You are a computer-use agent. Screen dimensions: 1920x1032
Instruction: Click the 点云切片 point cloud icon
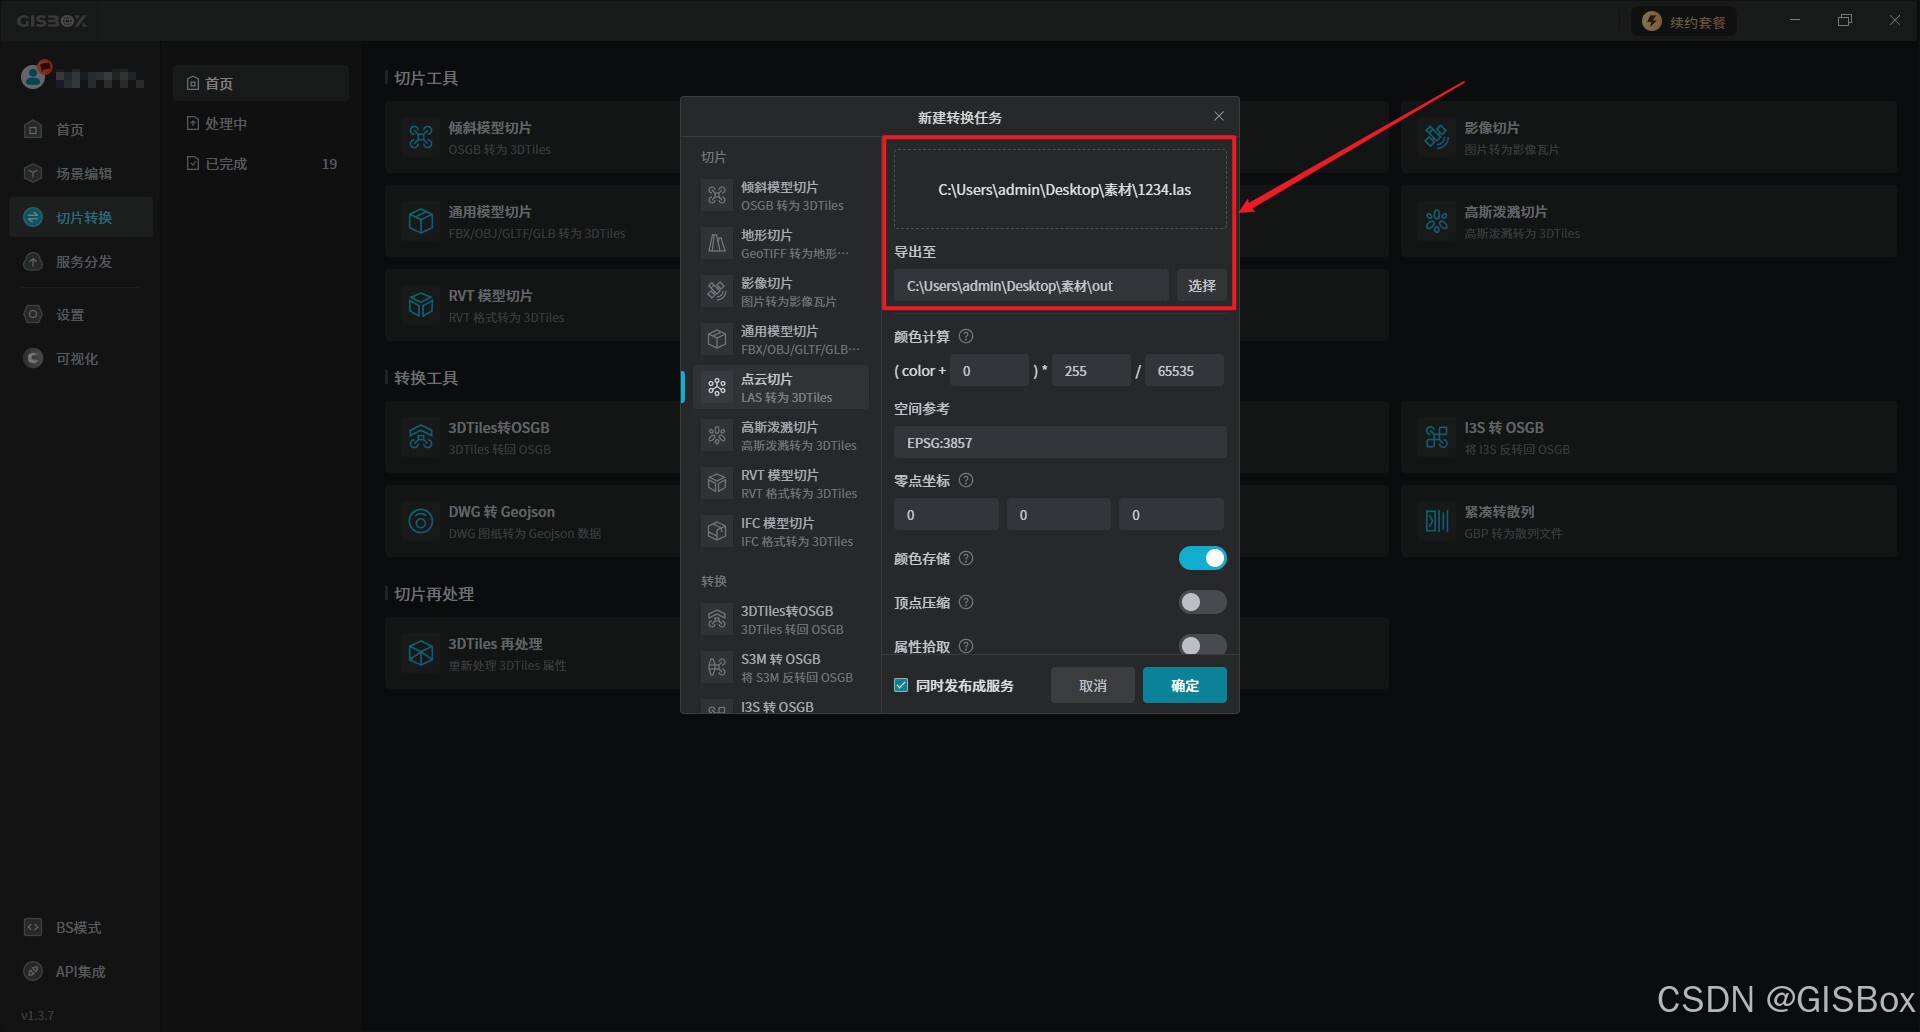coord(717,388)
